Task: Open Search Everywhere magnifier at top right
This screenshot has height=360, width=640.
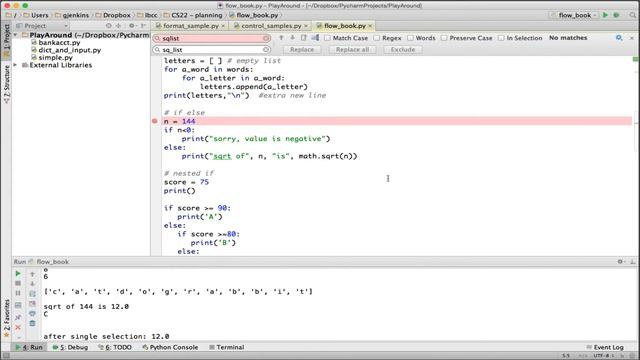Action: pyautogui.click(x=633, y=15)
